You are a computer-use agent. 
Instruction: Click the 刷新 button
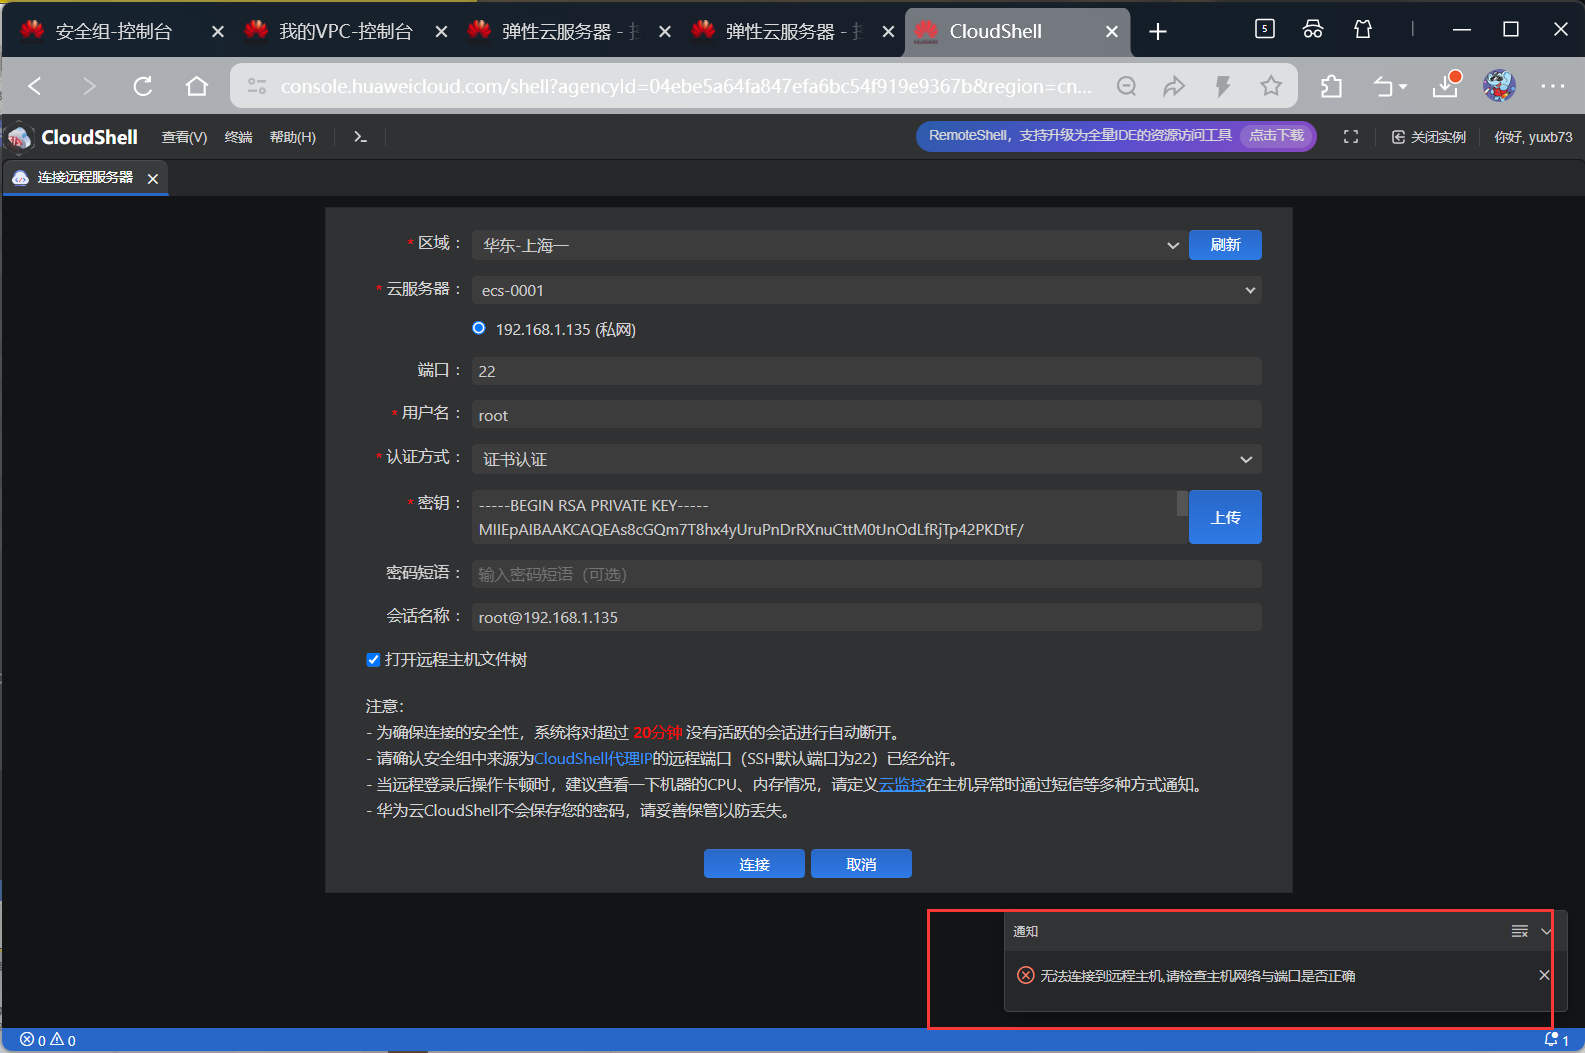[x=1225, y=245]
